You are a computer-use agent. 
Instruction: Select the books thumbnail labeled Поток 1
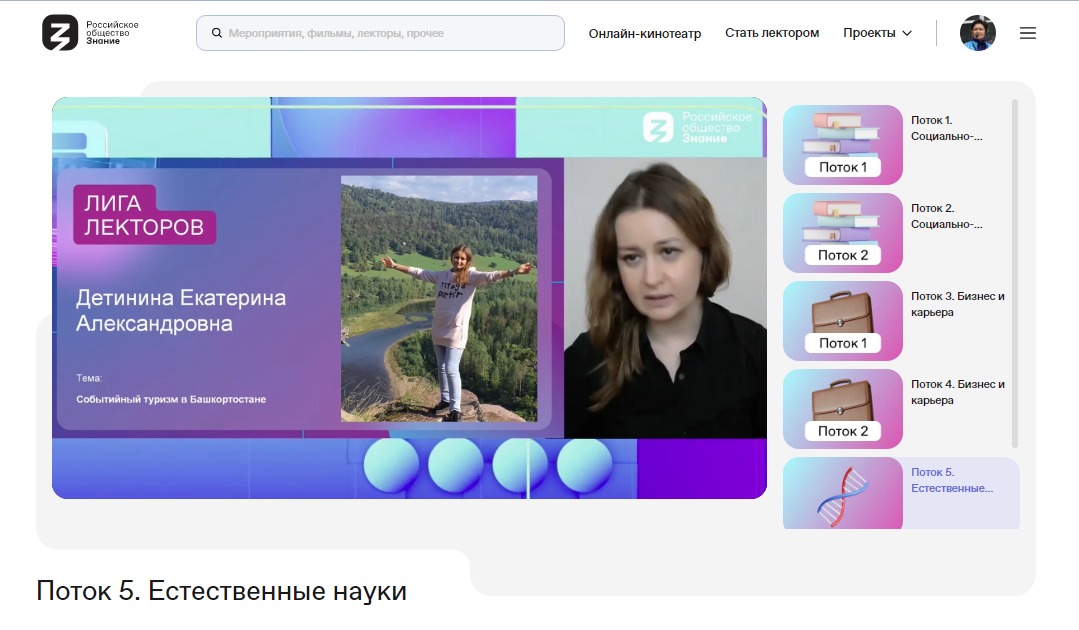(x=842, y=145)
